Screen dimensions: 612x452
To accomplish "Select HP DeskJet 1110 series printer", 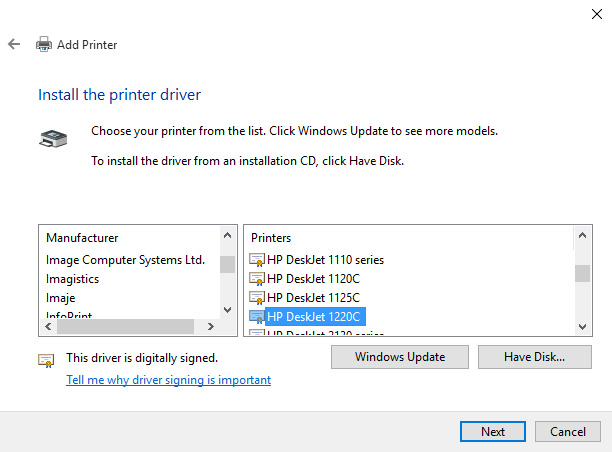I will pyautogui.click(x=326, y=260).
